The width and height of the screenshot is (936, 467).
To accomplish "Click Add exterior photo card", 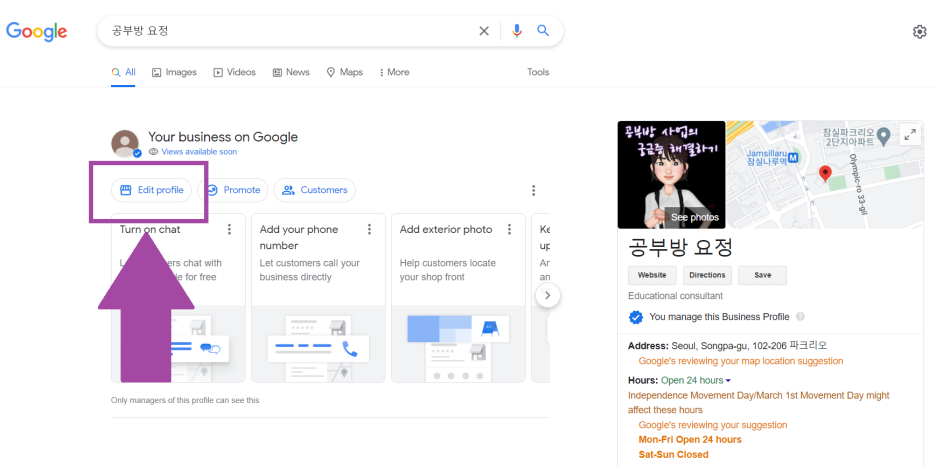I will coord(458,297).
